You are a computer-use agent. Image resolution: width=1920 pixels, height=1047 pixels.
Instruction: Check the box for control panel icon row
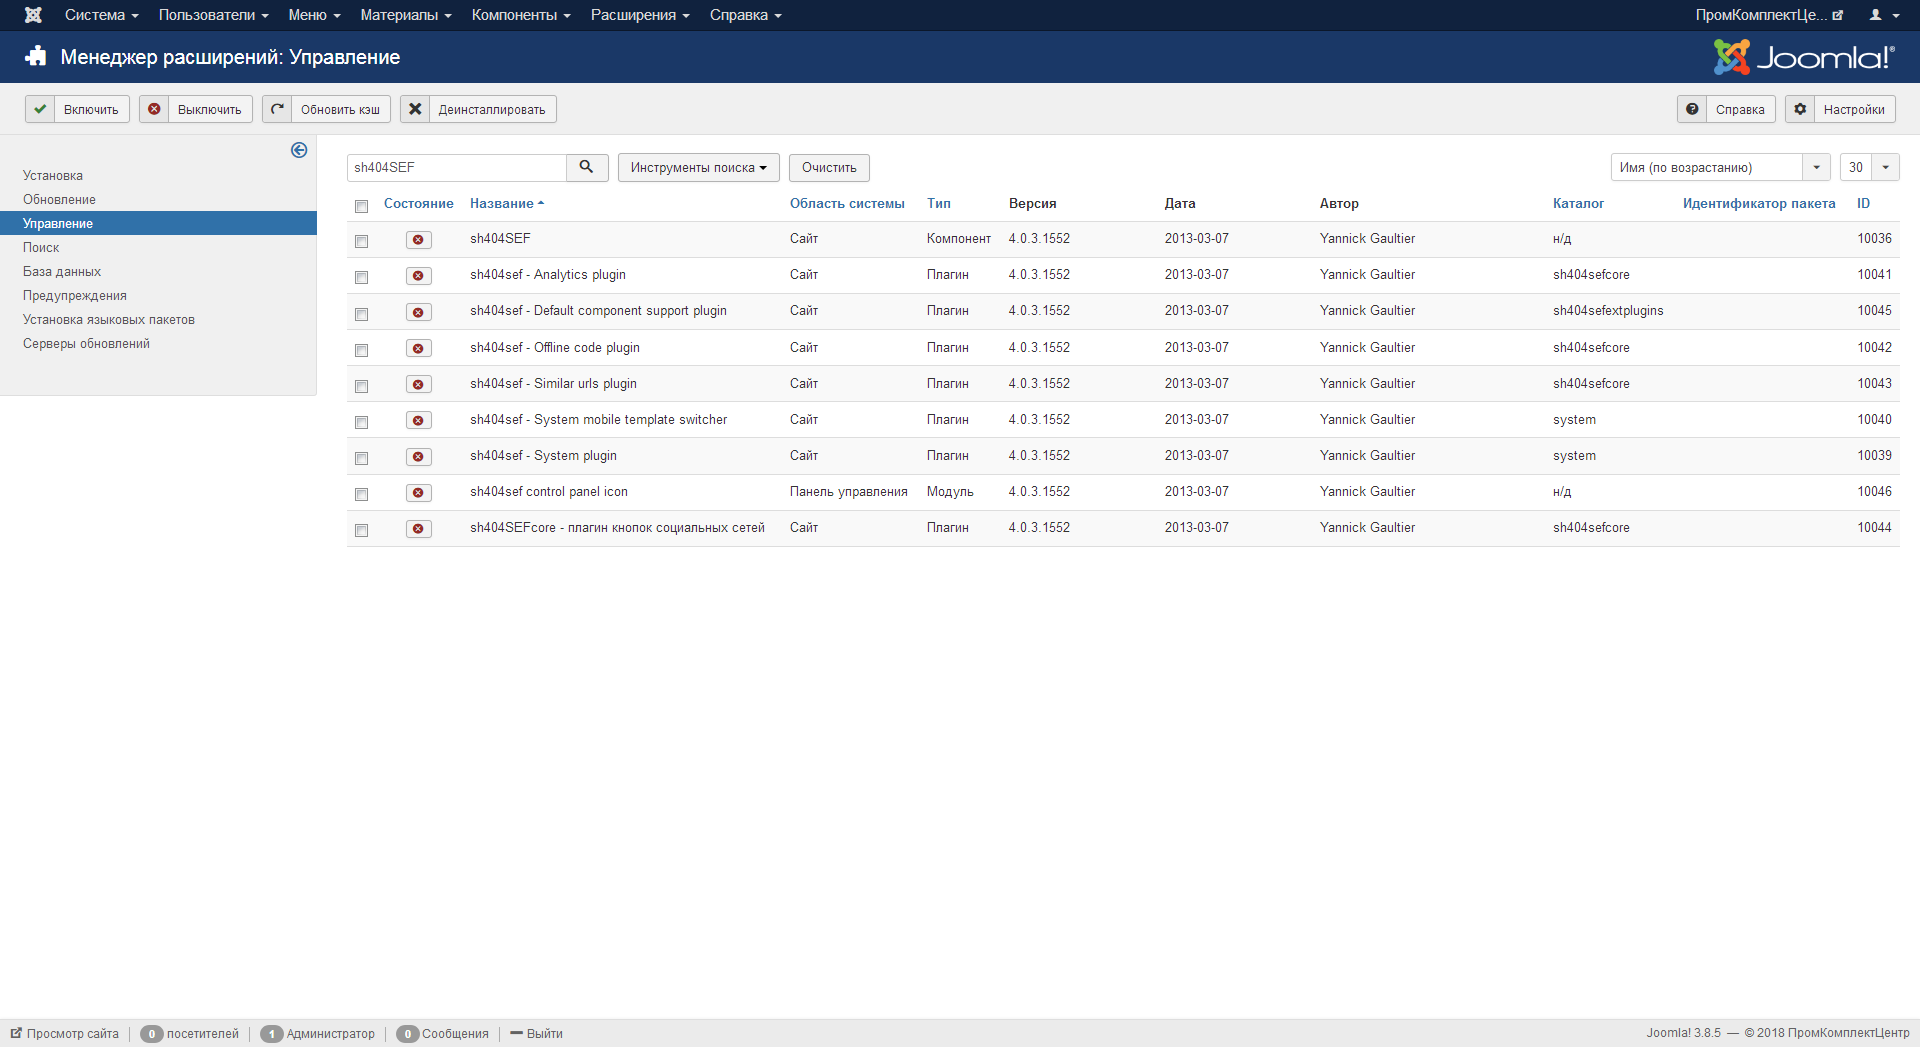click(362, 494)
